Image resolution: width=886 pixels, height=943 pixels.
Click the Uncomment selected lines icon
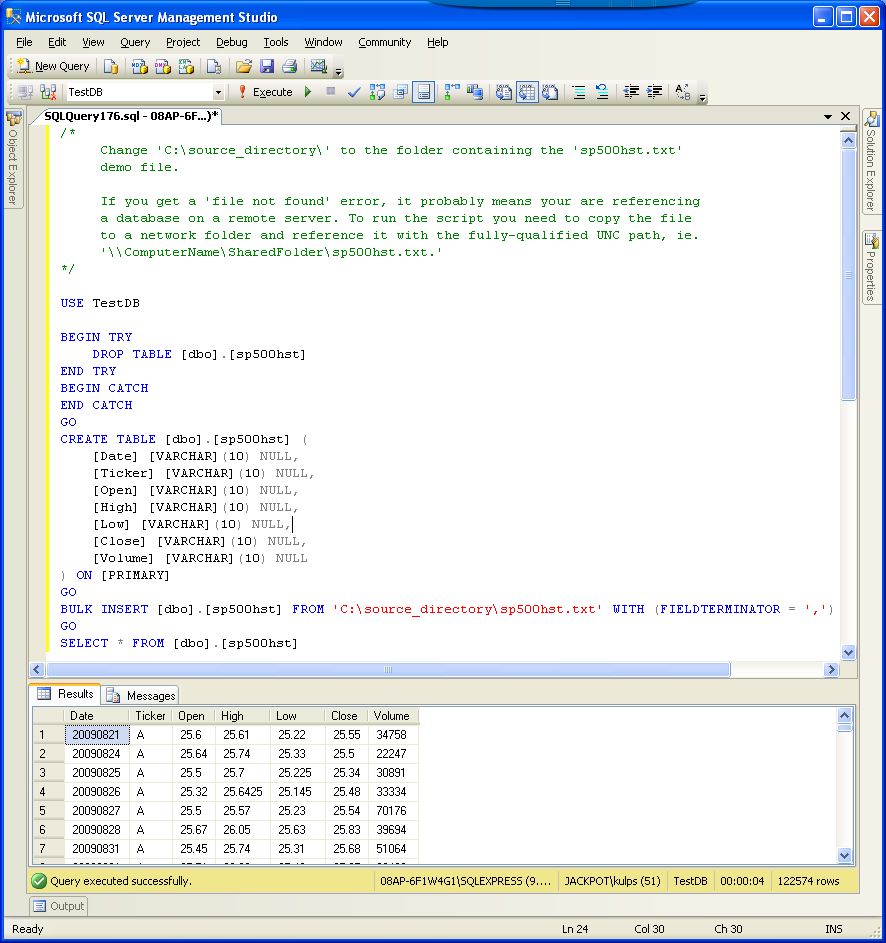click(602, 92)
